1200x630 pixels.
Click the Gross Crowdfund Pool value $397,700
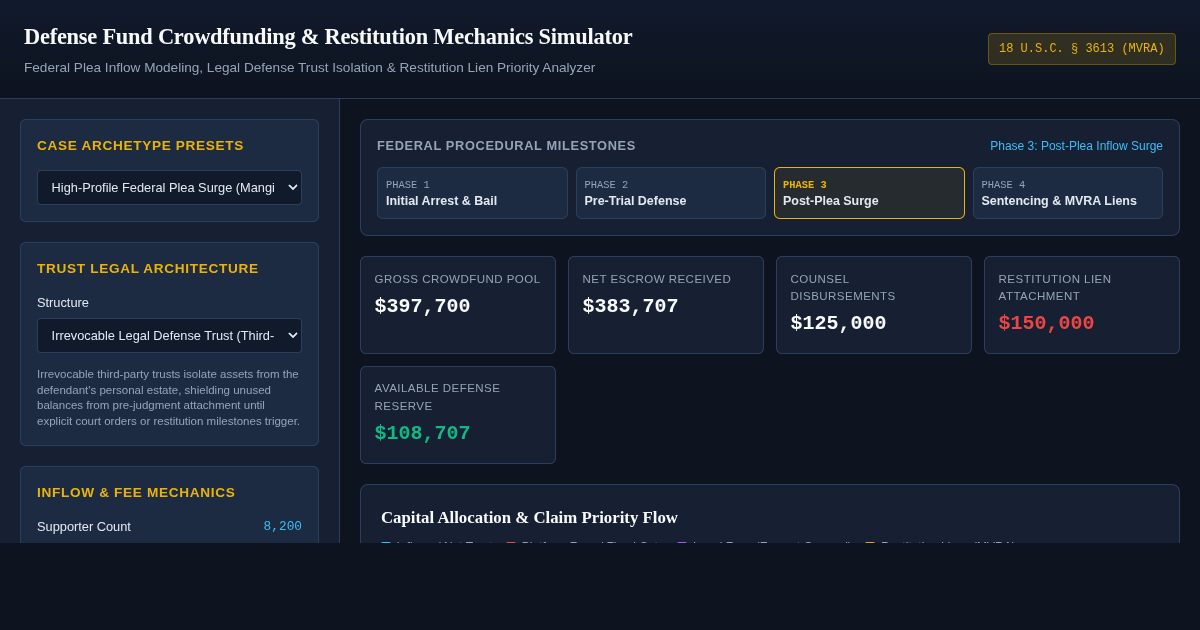click(x=422, y=306)
